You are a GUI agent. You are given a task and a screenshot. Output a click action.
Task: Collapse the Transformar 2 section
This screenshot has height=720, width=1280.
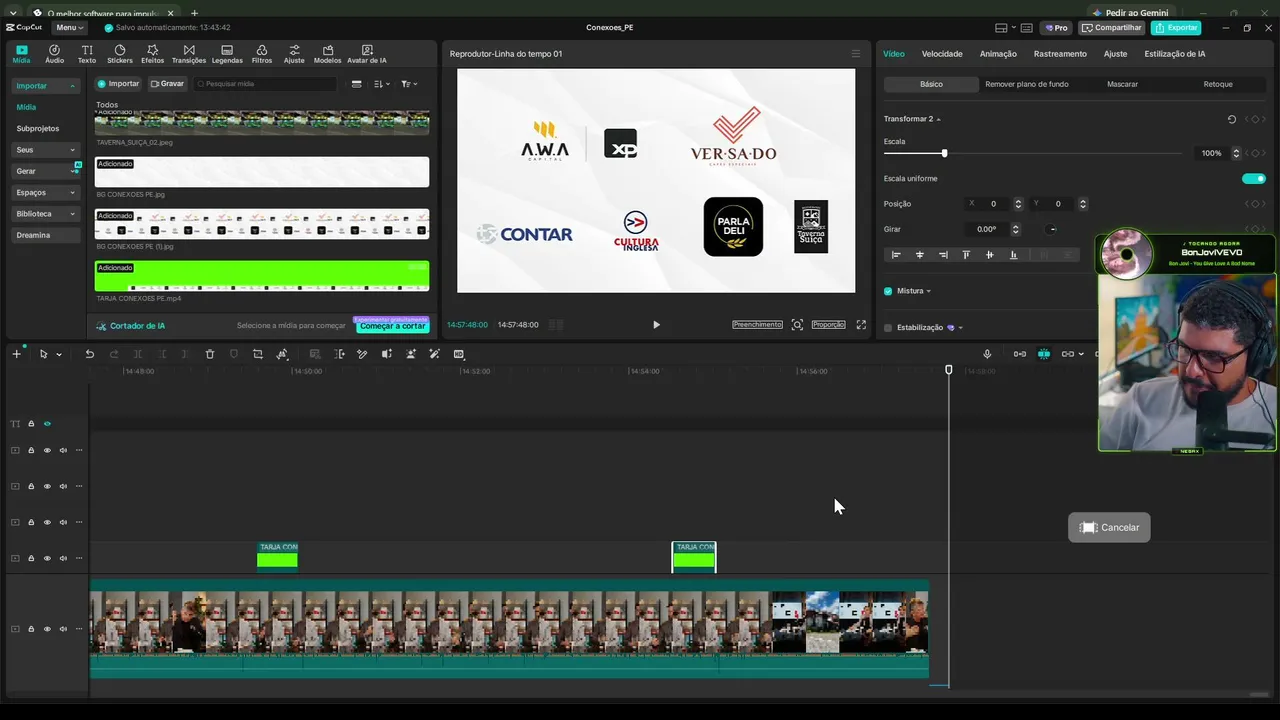(x=938, y=119)
